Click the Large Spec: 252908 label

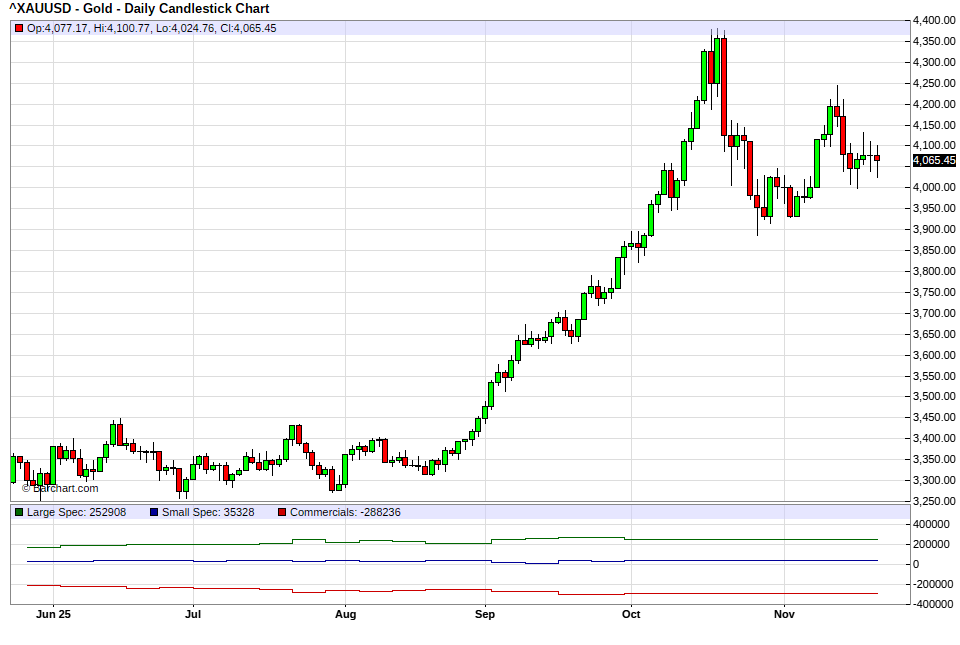pyautogui.click(x=77, y=512)
